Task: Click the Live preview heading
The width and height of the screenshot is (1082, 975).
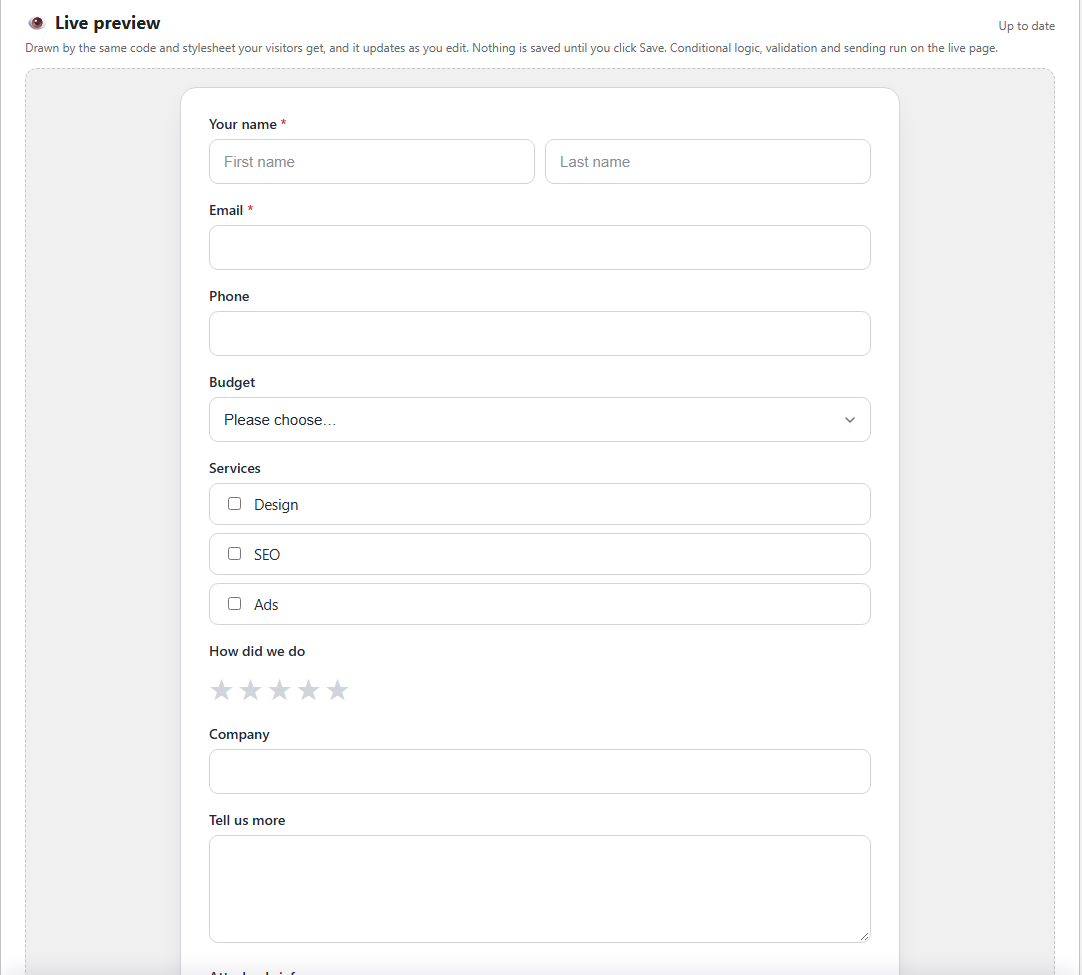Action: point(108,23)
